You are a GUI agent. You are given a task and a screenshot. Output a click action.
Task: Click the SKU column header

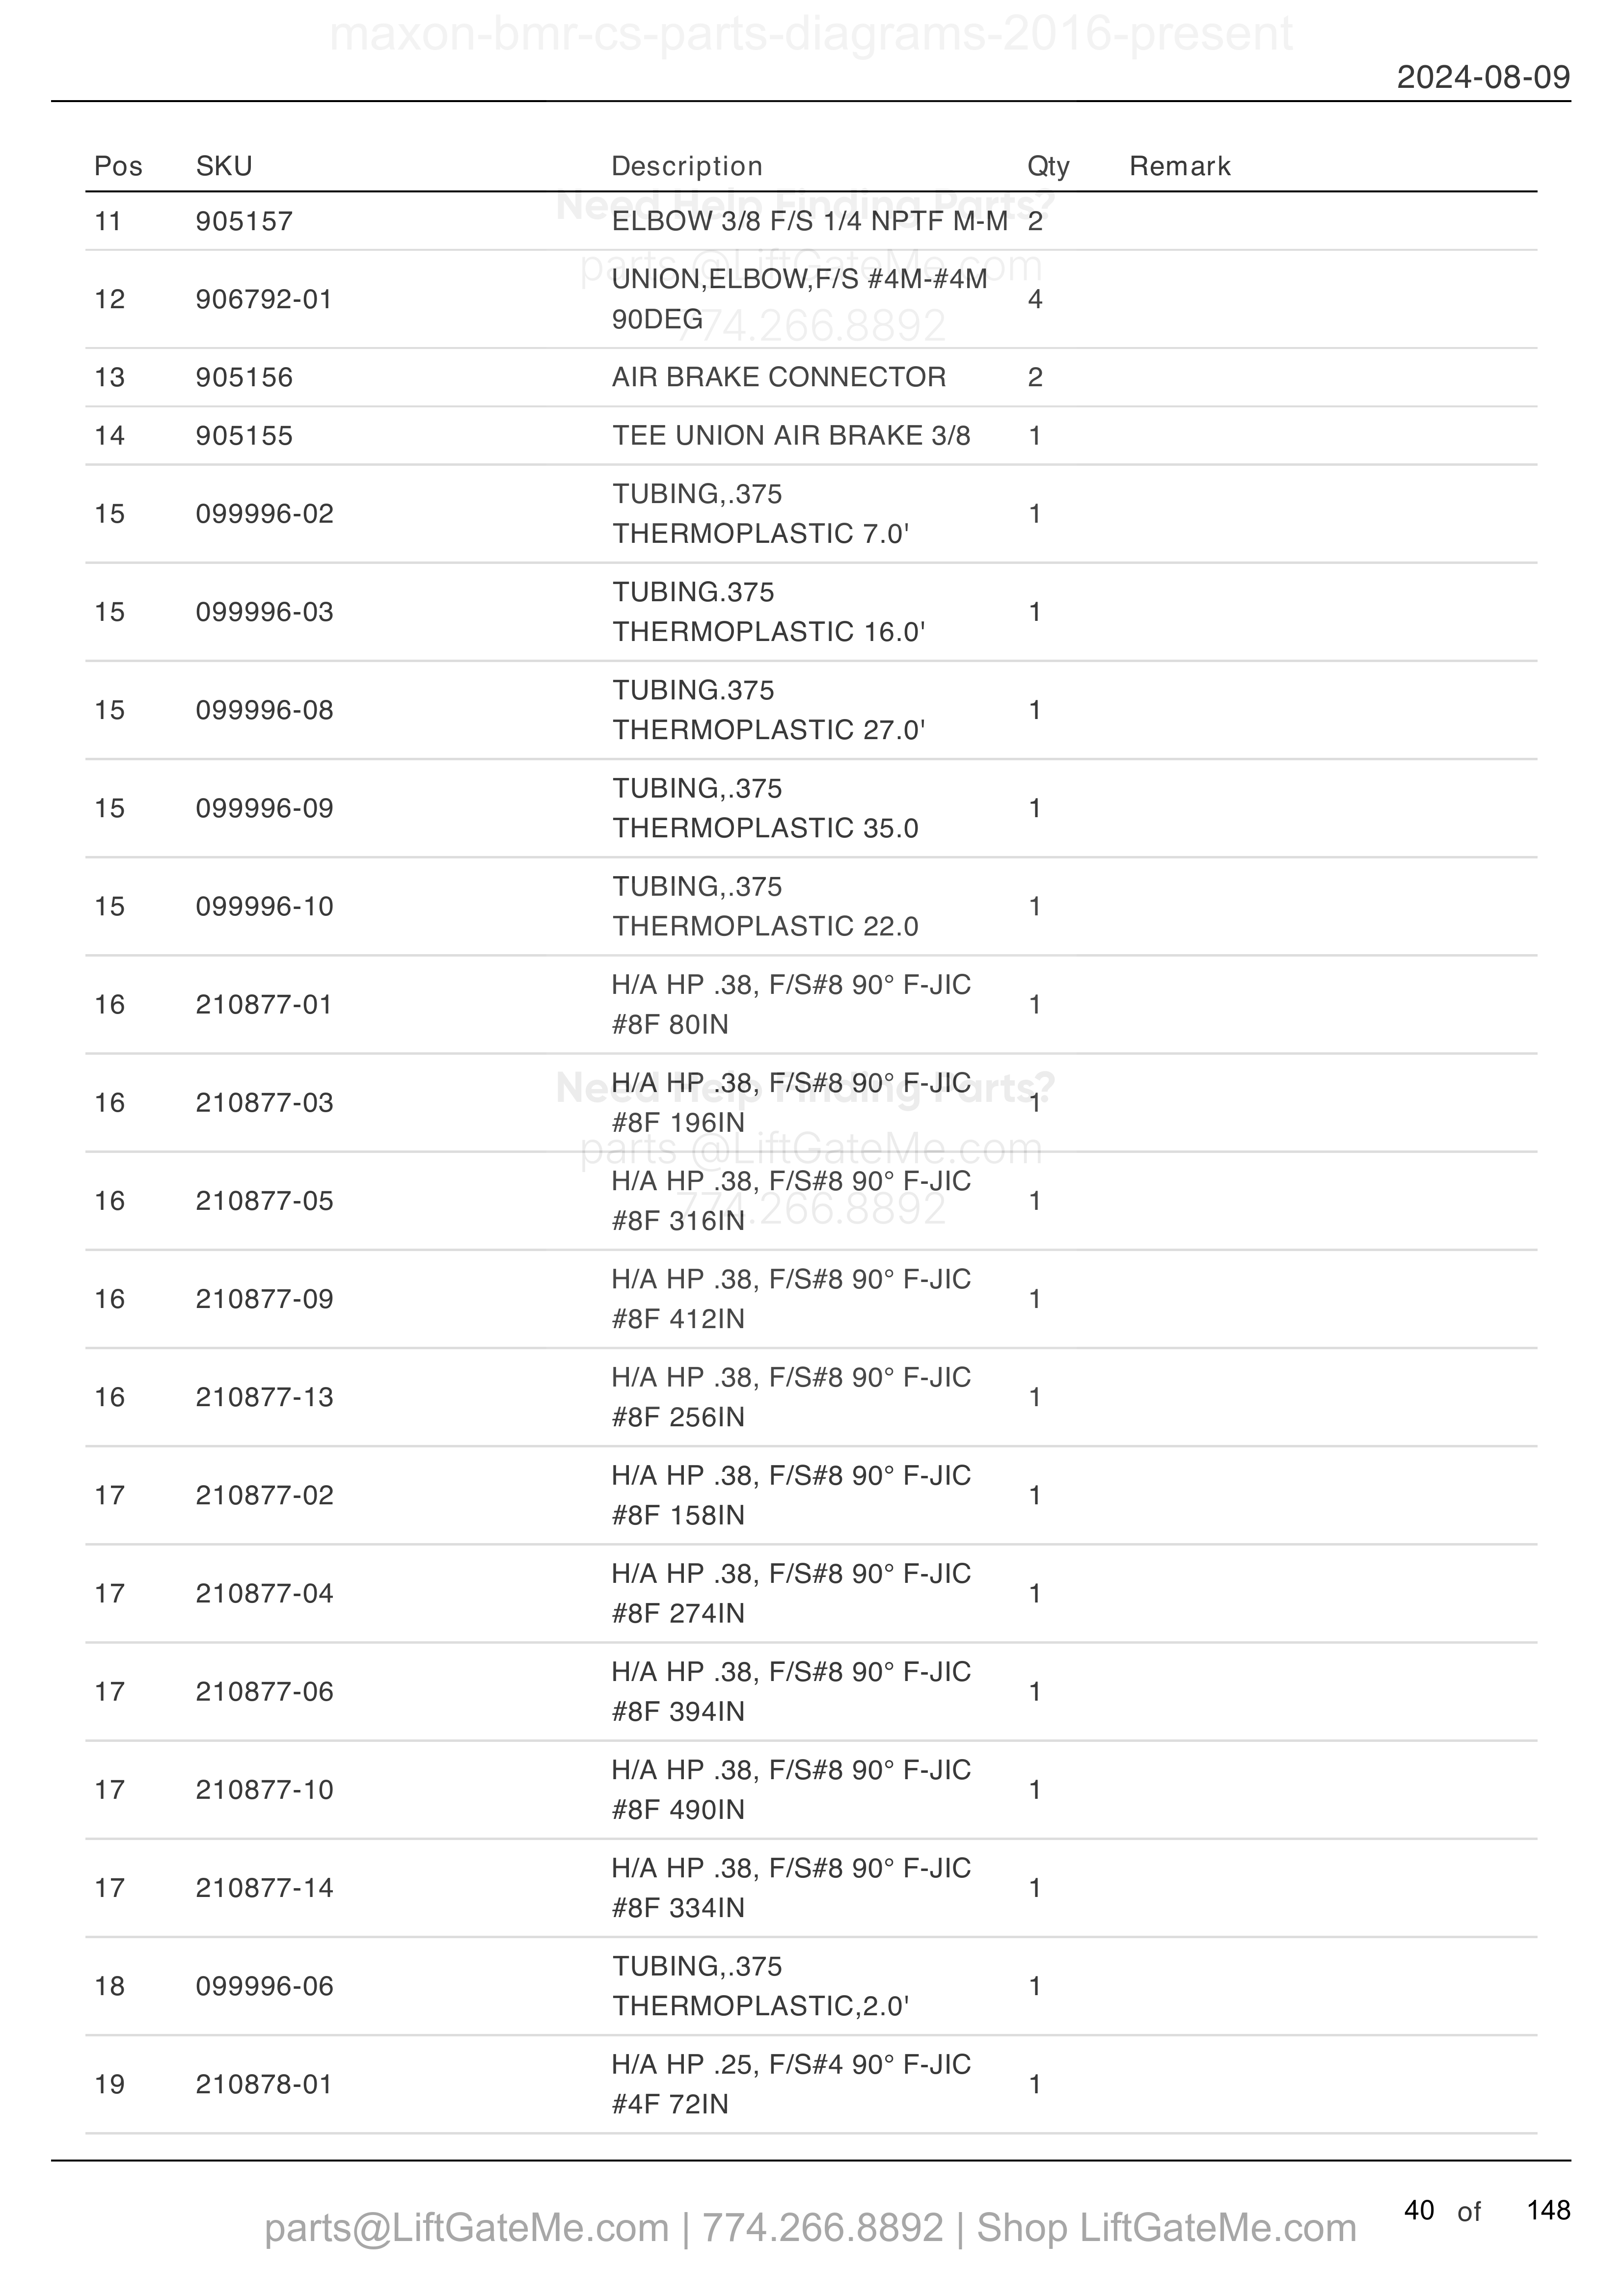224,166
